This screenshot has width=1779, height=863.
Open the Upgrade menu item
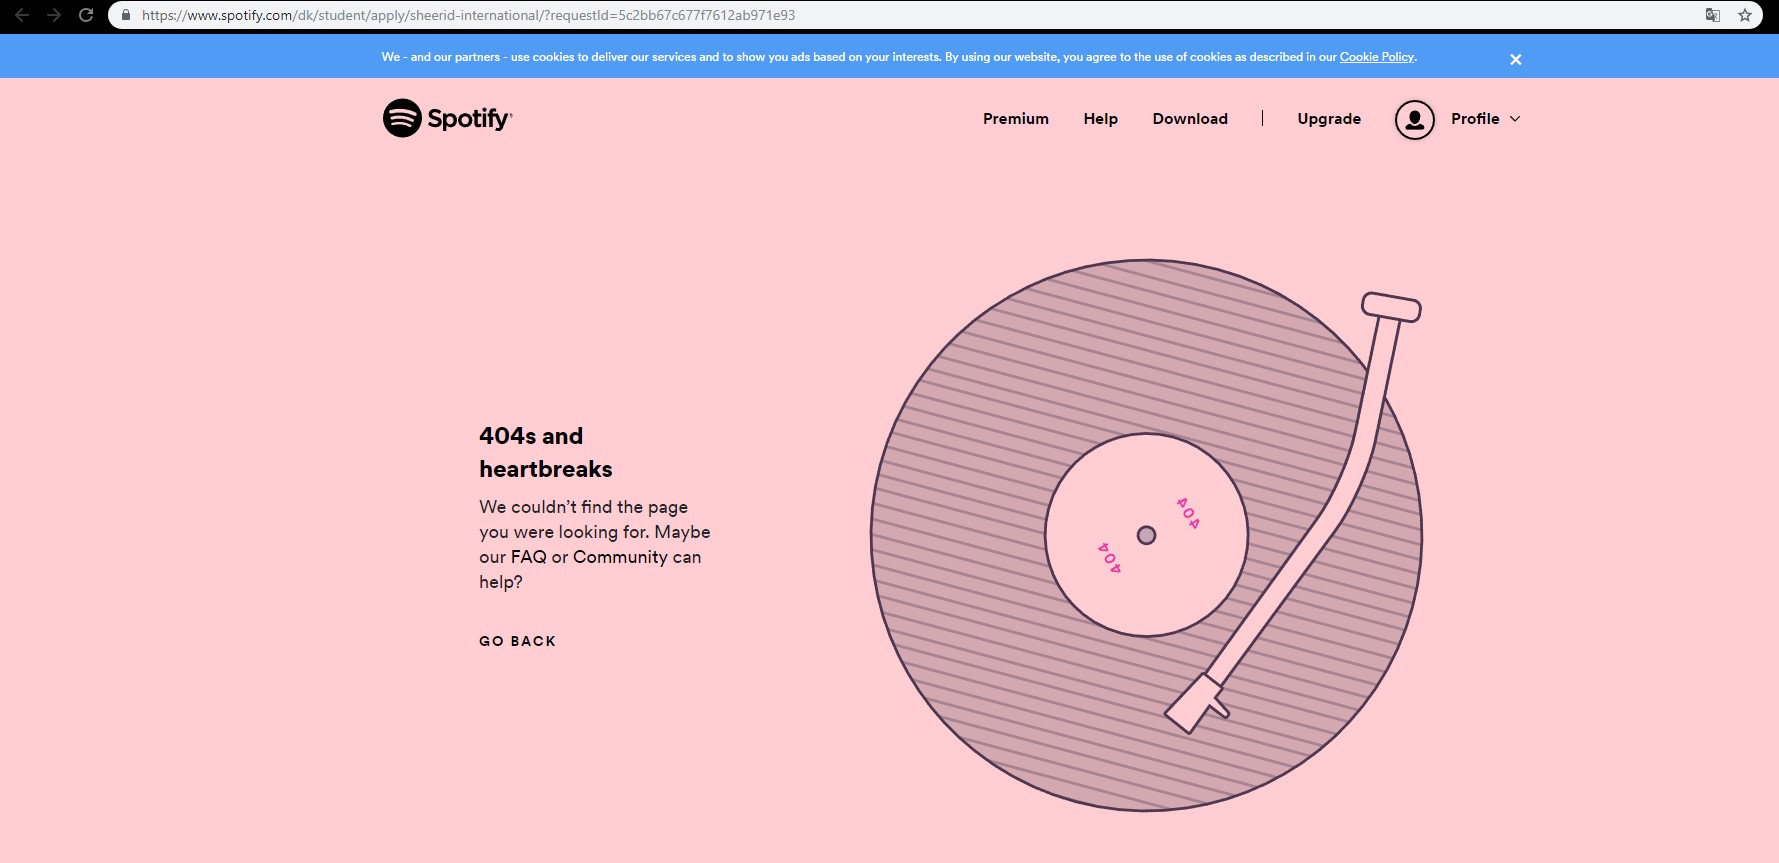tap(1329, 119)
